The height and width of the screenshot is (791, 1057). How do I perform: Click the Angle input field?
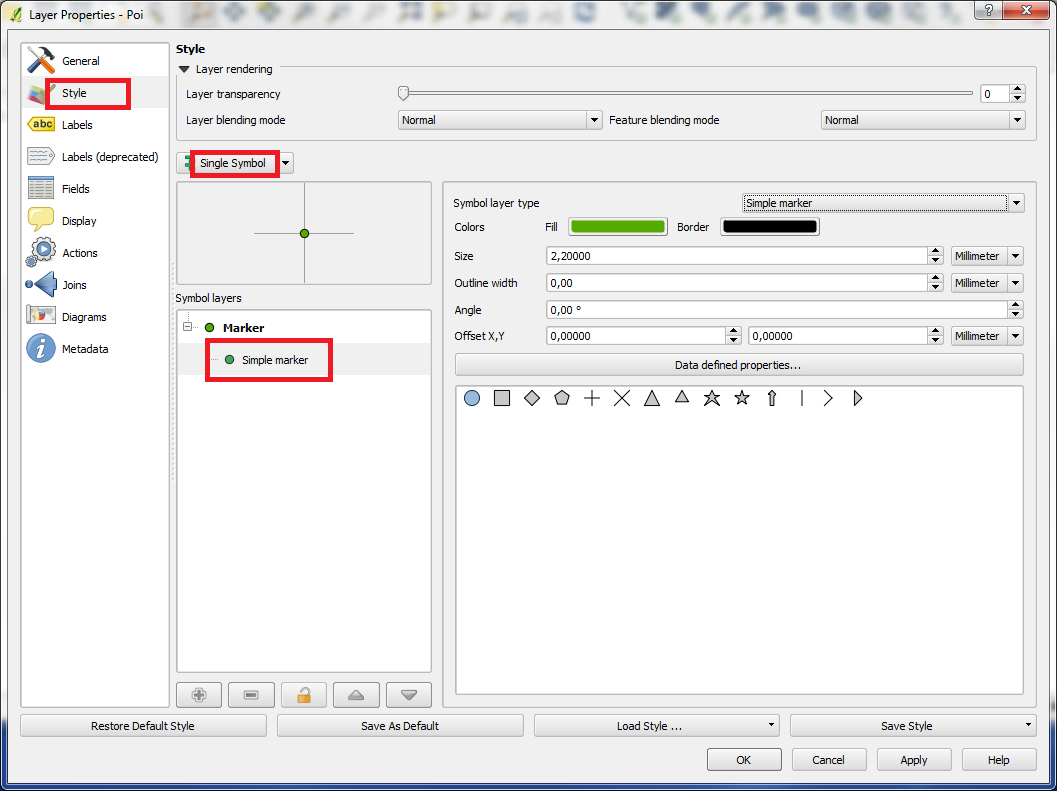pyautogui.click(x=777, y=310)
